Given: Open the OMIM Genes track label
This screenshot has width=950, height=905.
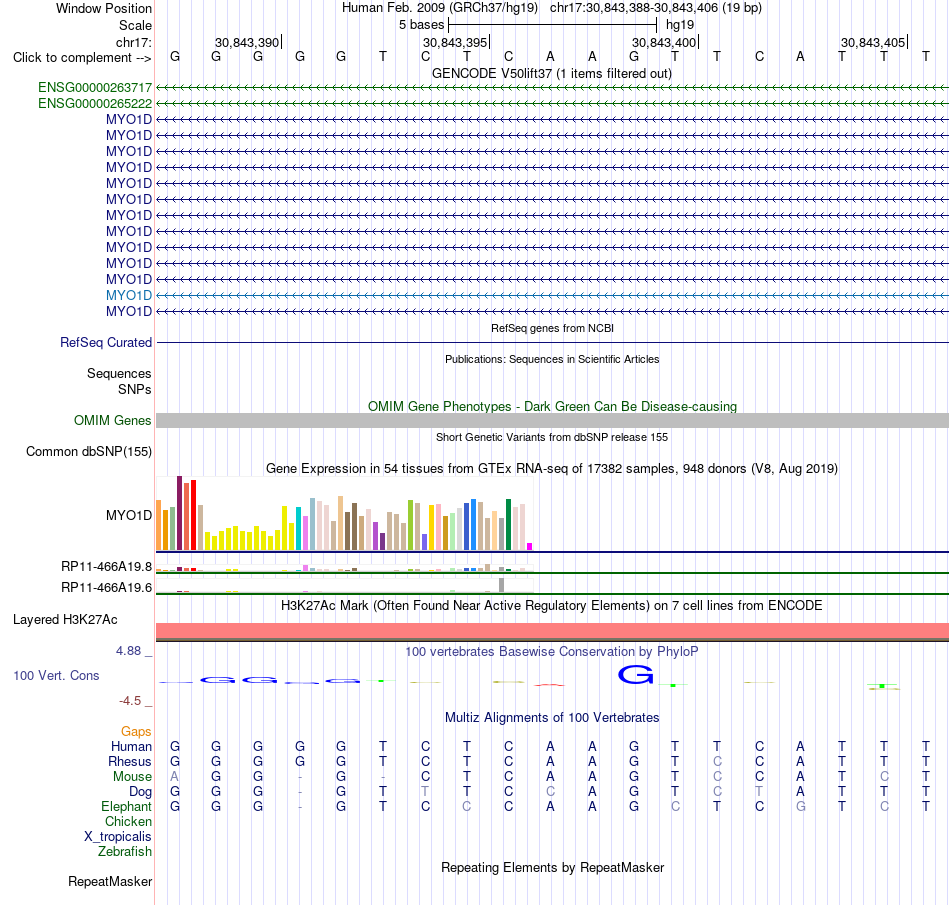Looking at the screenshot, I should pyautogui.click(x=112, y=420).
